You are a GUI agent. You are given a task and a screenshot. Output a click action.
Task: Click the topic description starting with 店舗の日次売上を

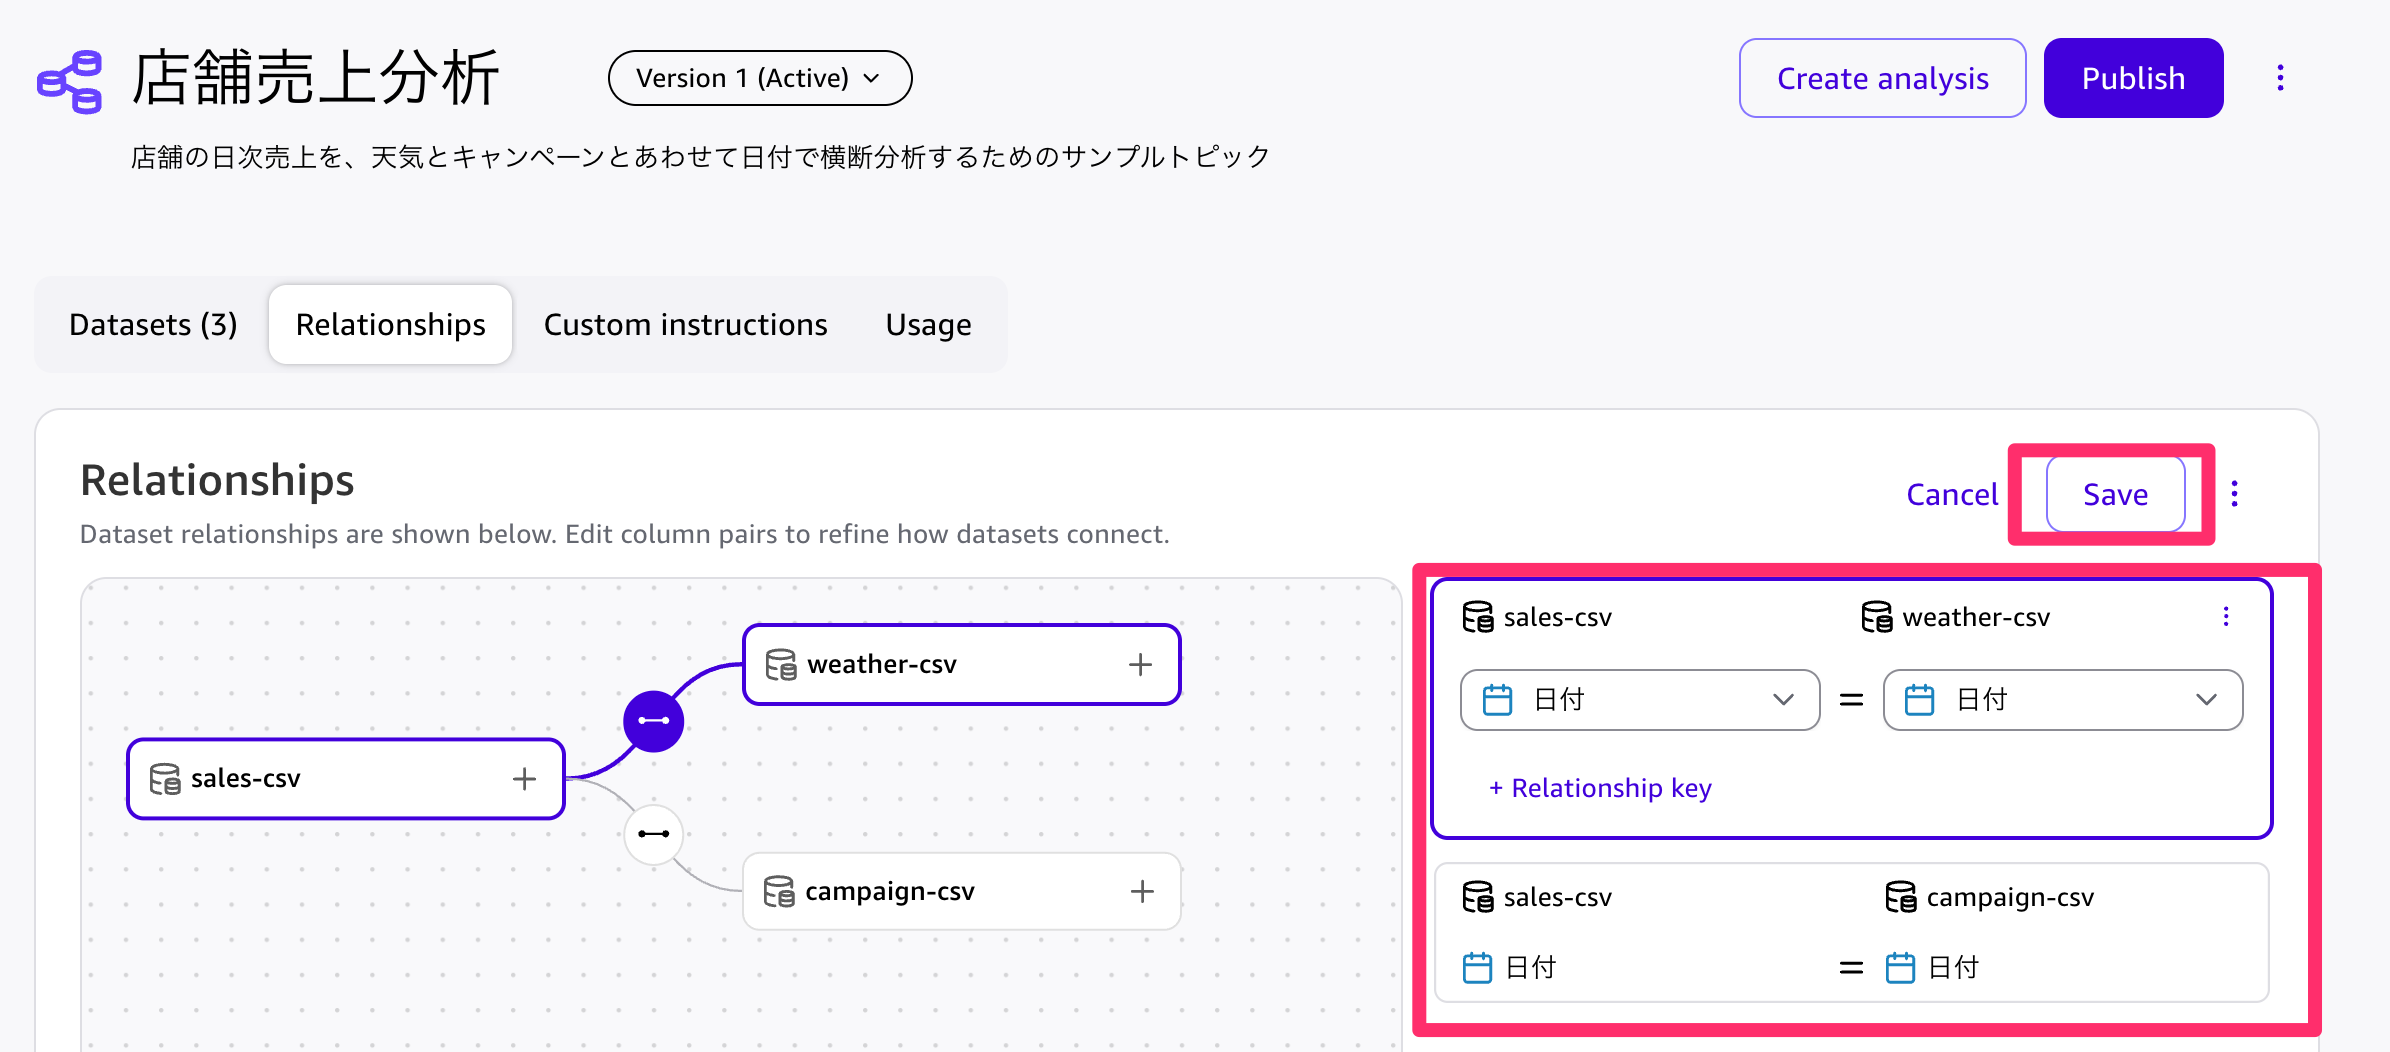(700, 157)
